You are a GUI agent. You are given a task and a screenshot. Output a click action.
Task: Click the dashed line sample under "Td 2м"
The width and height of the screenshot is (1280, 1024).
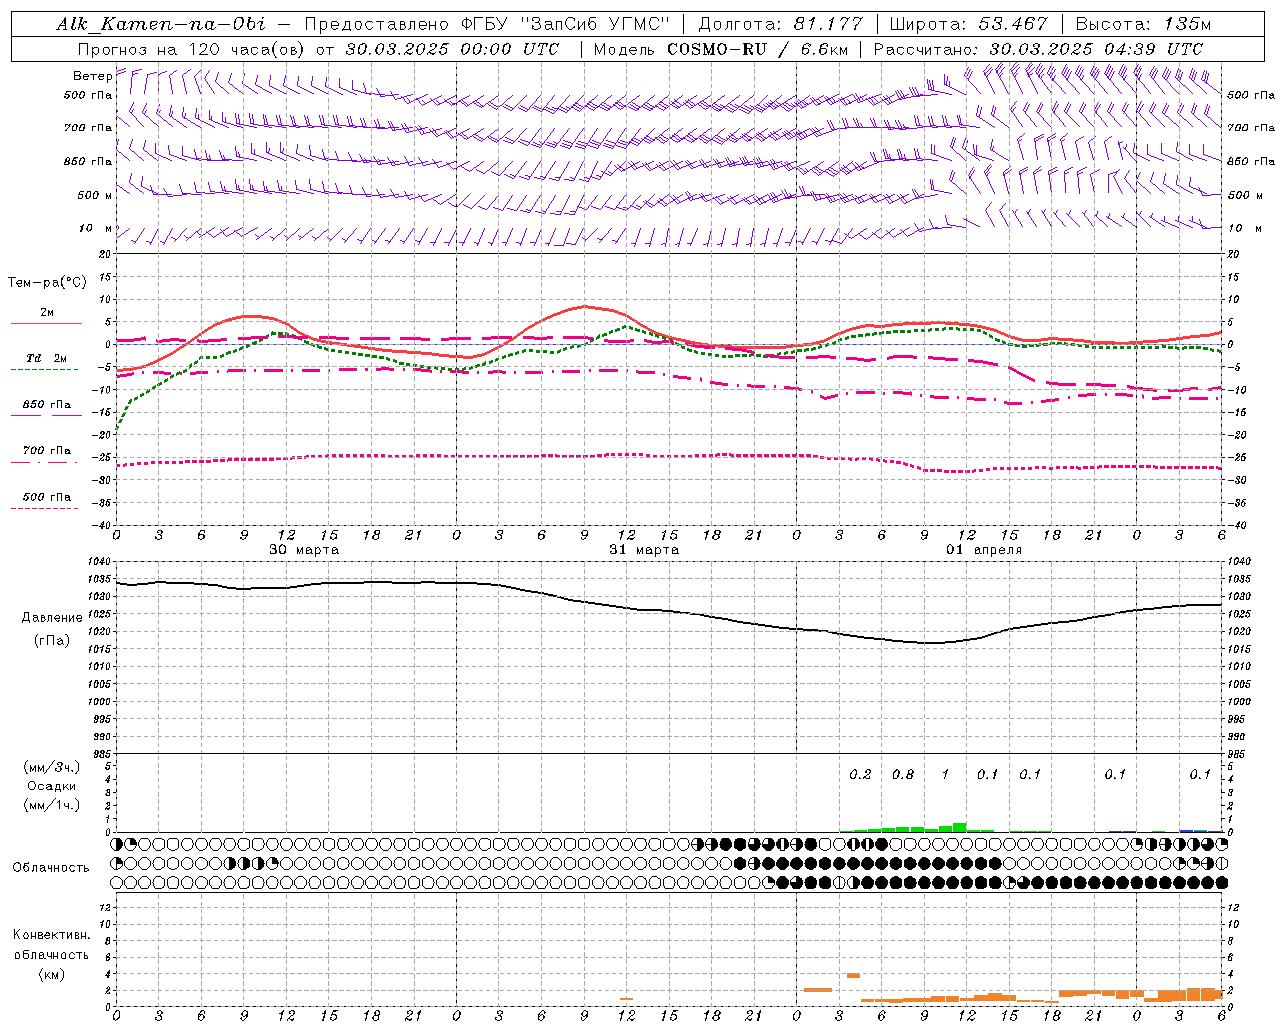45,370
